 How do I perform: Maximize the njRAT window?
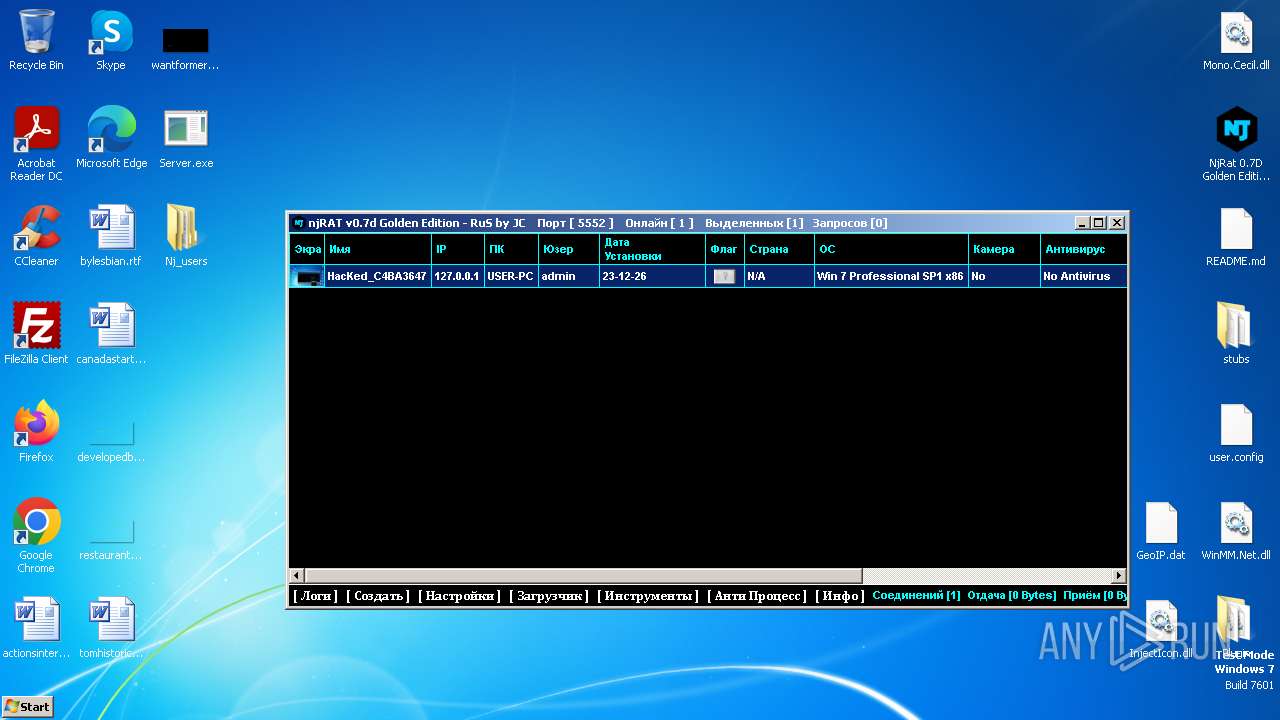(x=1099, y=223)
